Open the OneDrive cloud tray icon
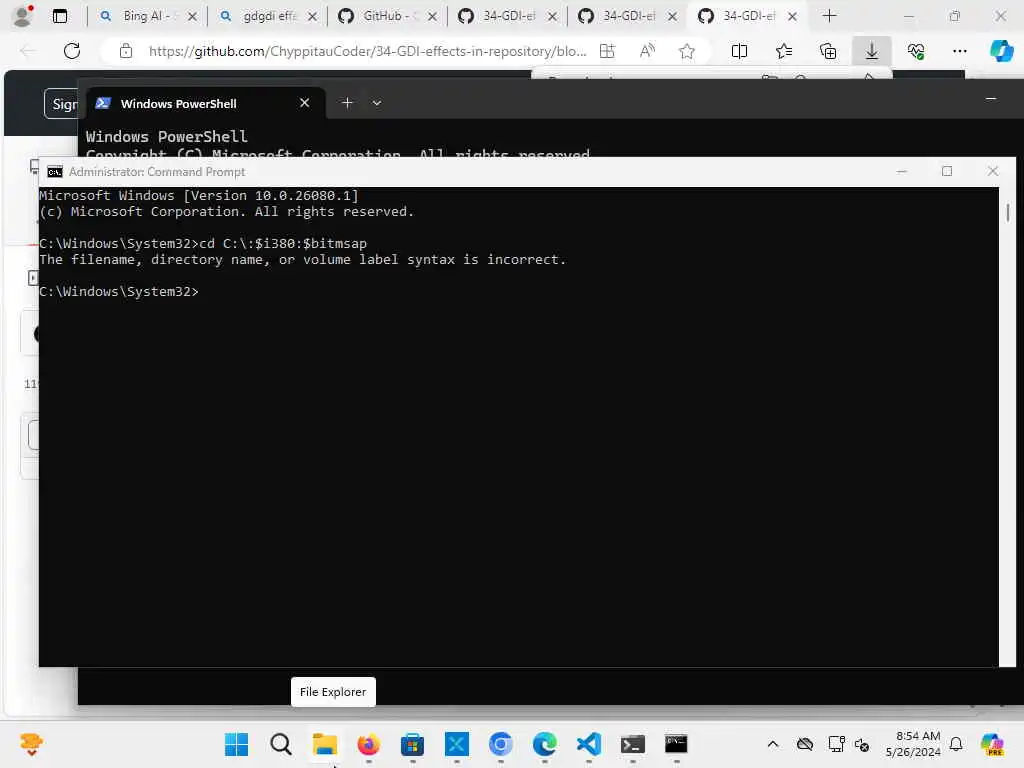The image size is (1024, 768). point(805,744)
